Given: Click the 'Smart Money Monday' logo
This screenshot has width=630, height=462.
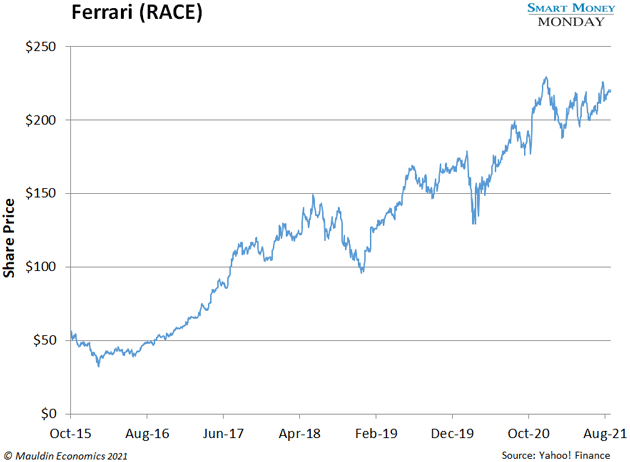Looking at the screenshot, I should coord(571,15).
